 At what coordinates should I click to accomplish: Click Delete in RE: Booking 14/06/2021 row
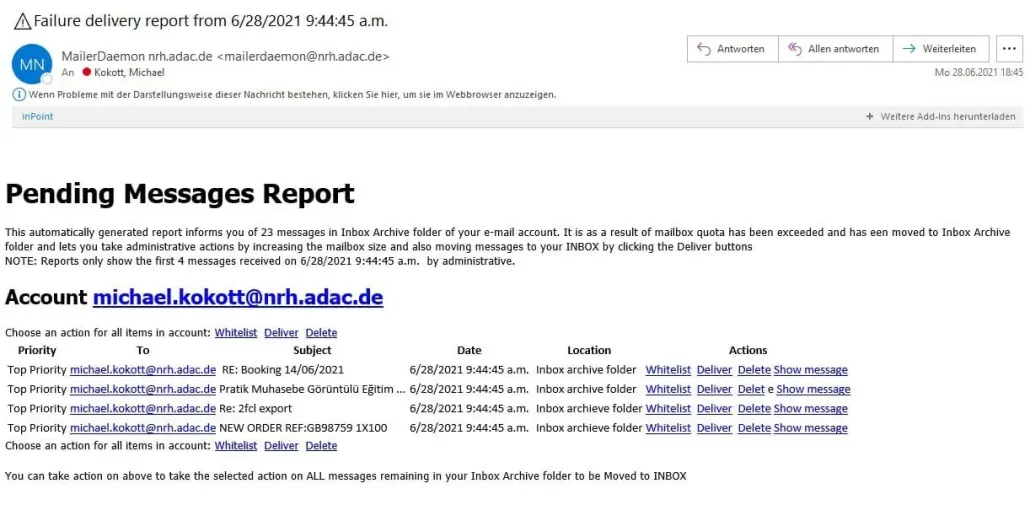pos(754,370)
